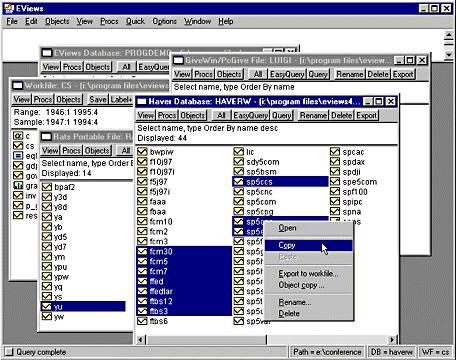The image size is (456, 360).
Task: Select the spf100 series icon
Action: [x=335, y=192]
